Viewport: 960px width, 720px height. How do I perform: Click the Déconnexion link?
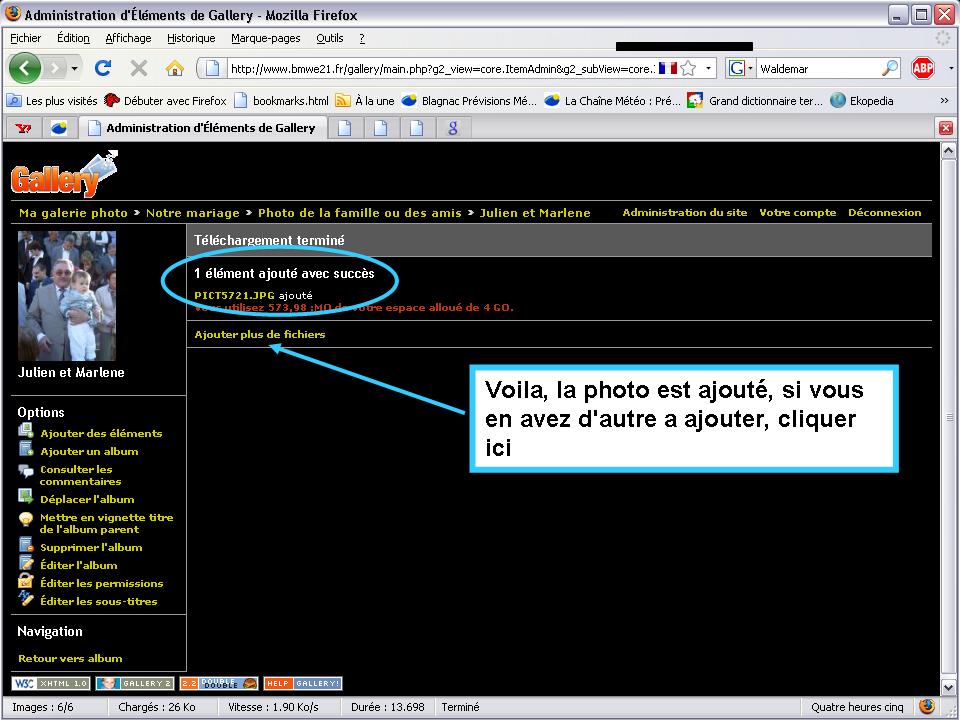click(884, 212)
